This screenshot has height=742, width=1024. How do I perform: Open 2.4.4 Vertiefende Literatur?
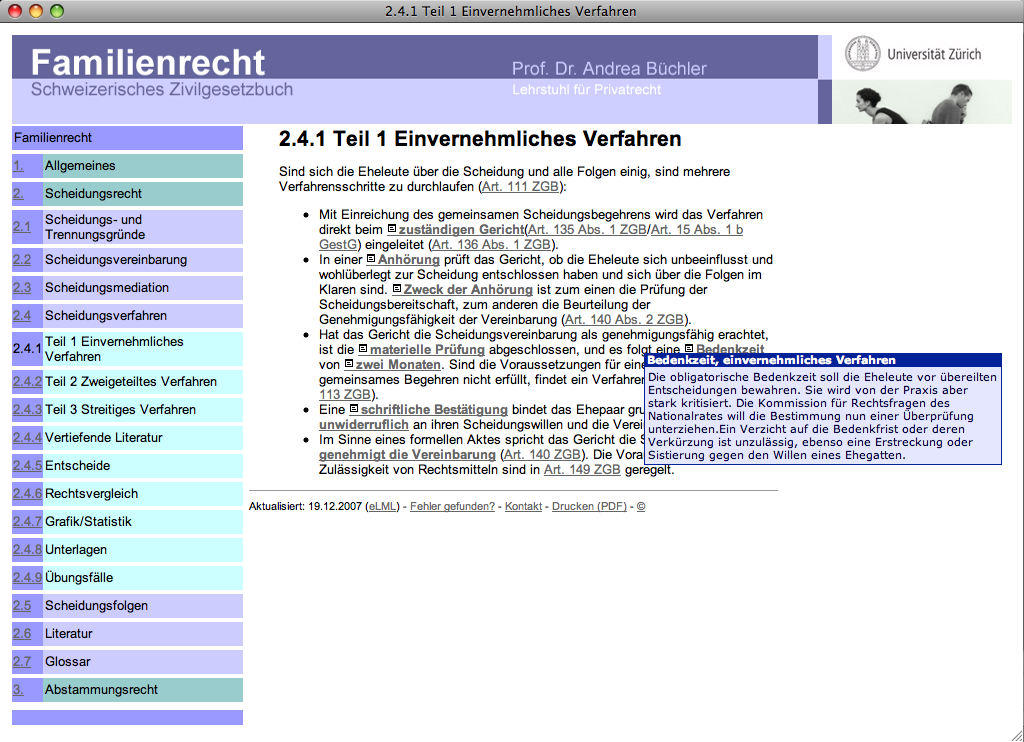coord(127,438)
